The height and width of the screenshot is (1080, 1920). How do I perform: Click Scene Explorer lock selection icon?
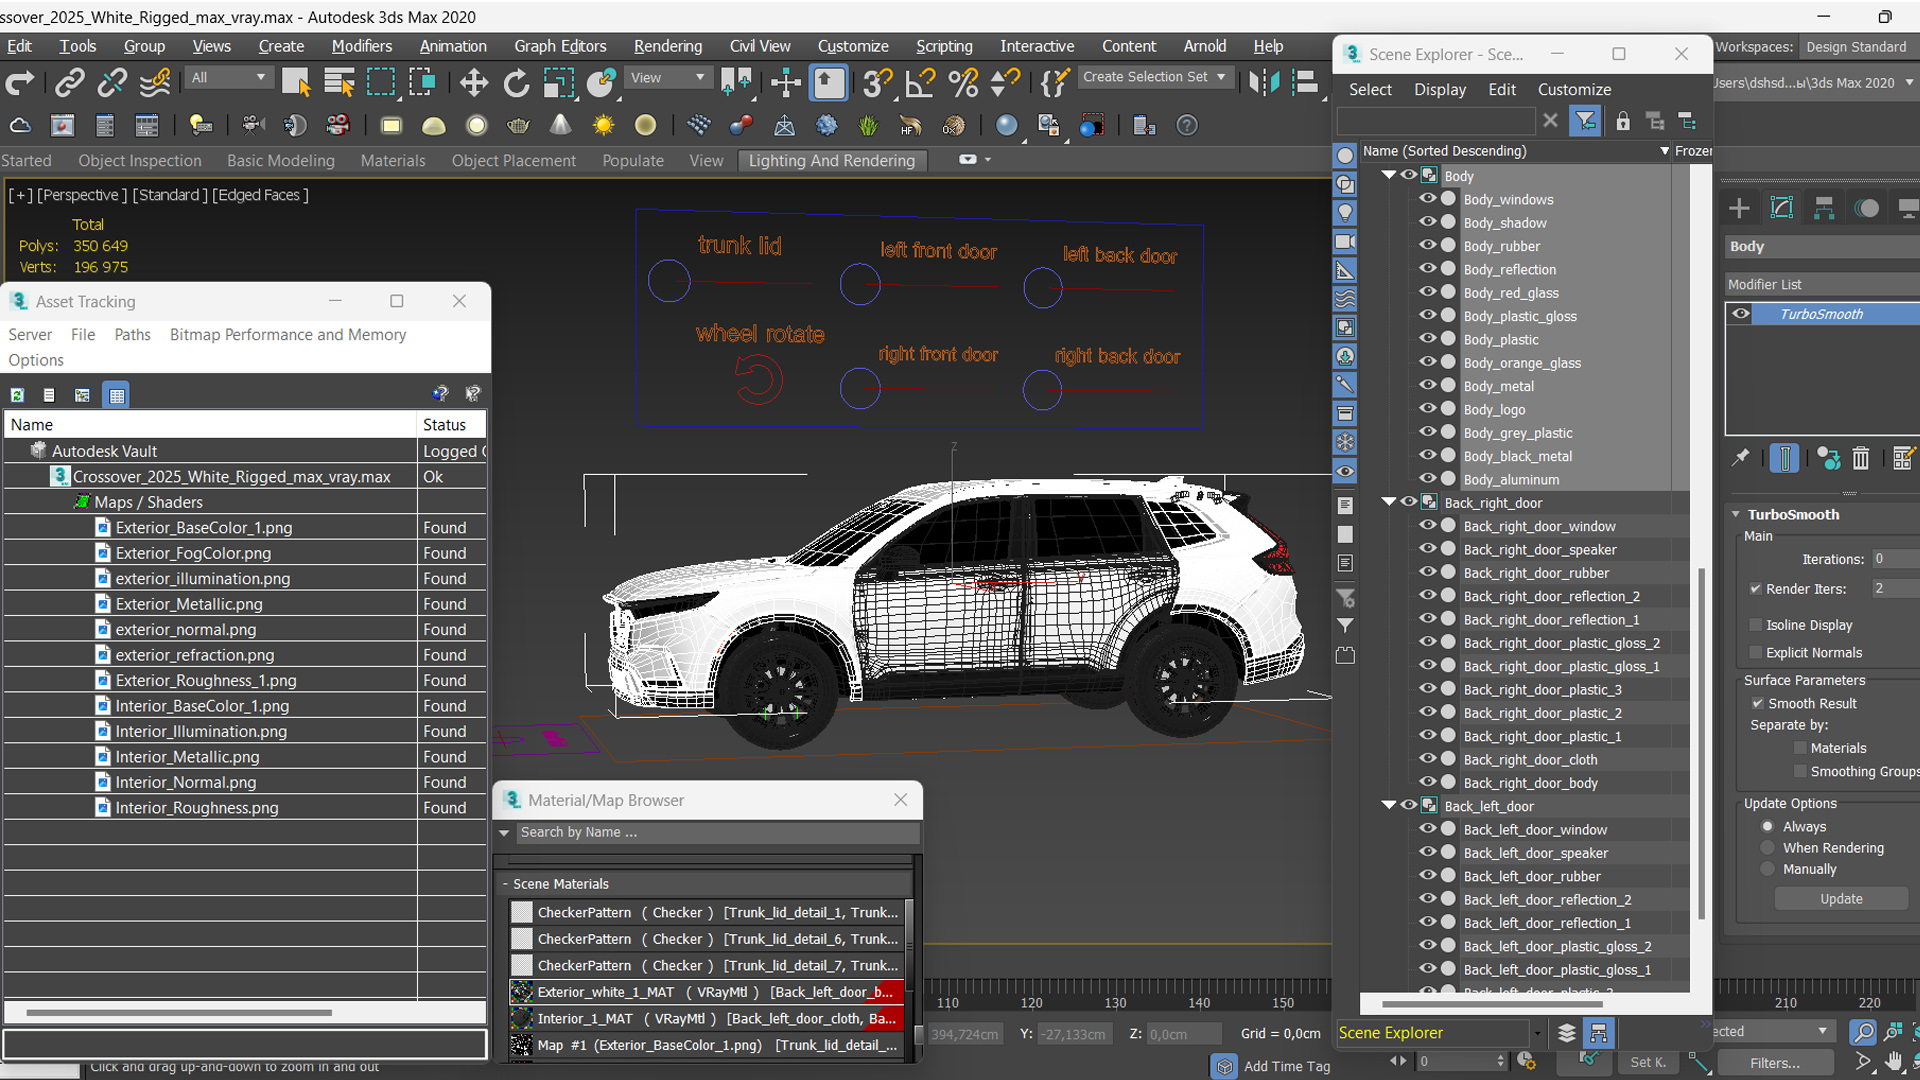(x=1622, y=121)
